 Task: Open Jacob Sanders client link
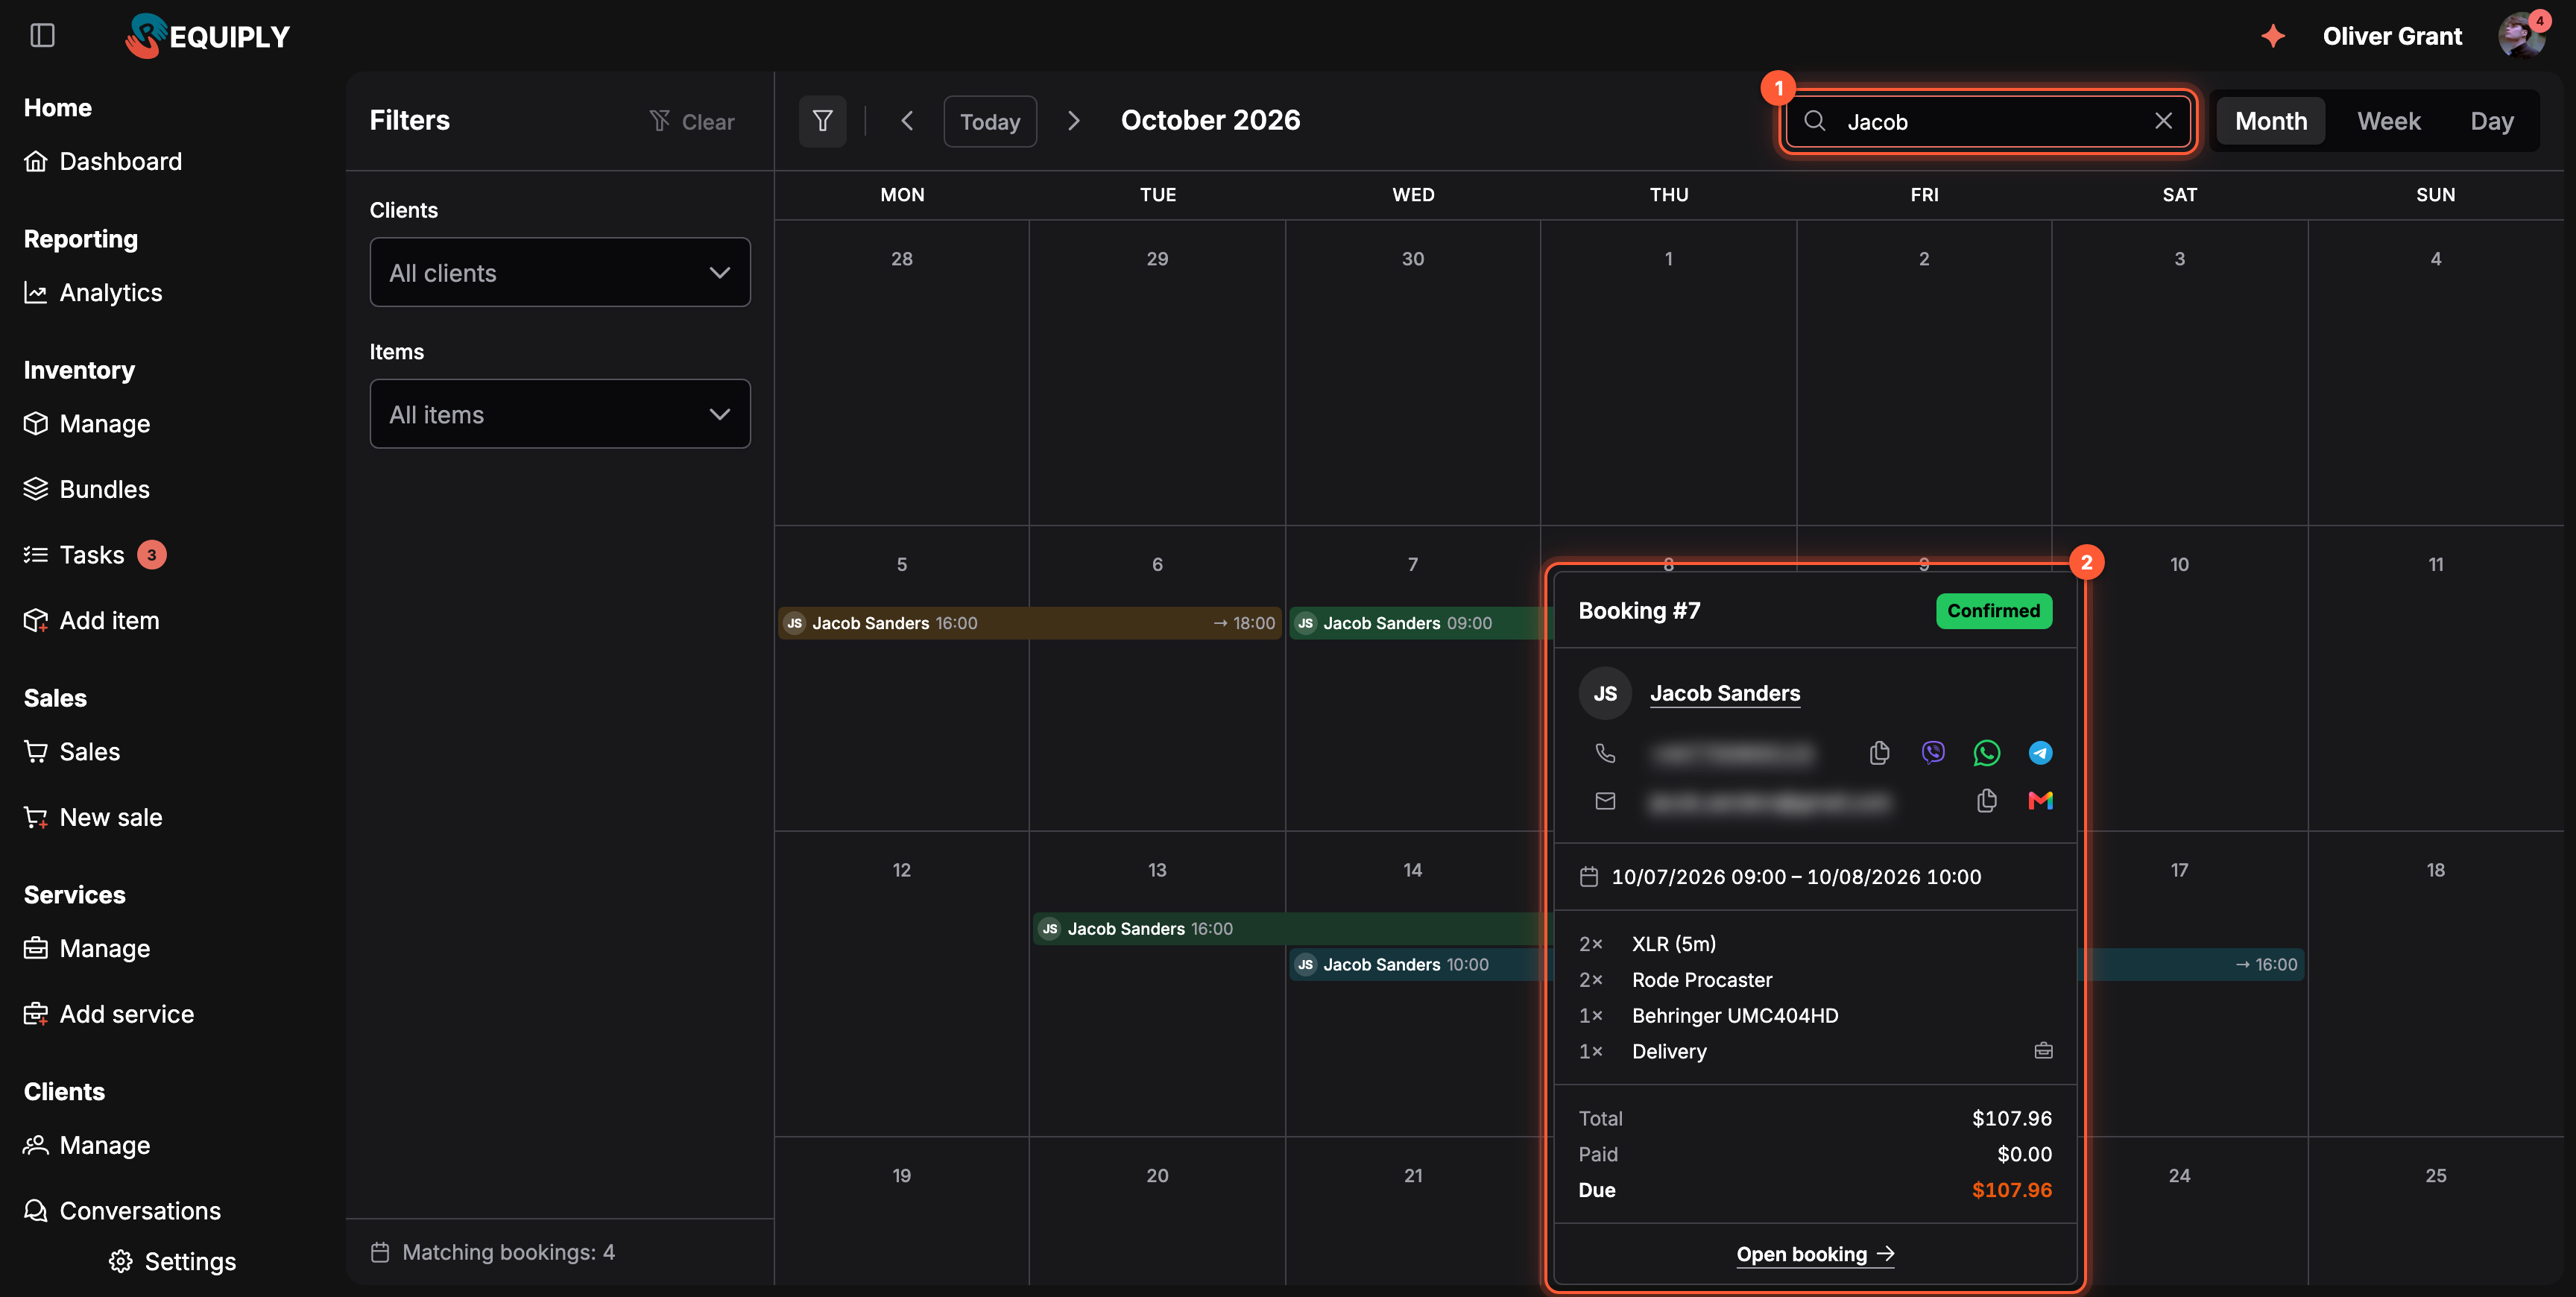tap(1724, 693)
